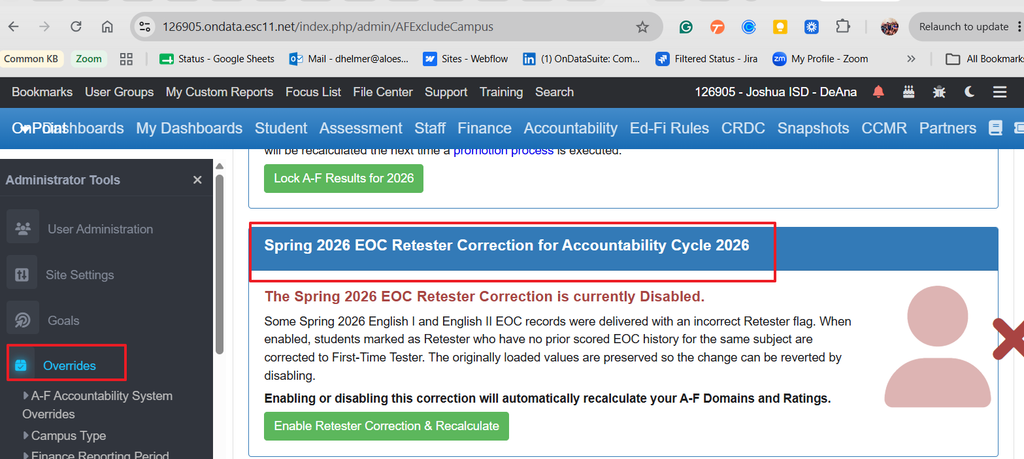Click the birthday cake icon
The height and width of the screenshot is (459, 1024).
click(908, 92)
